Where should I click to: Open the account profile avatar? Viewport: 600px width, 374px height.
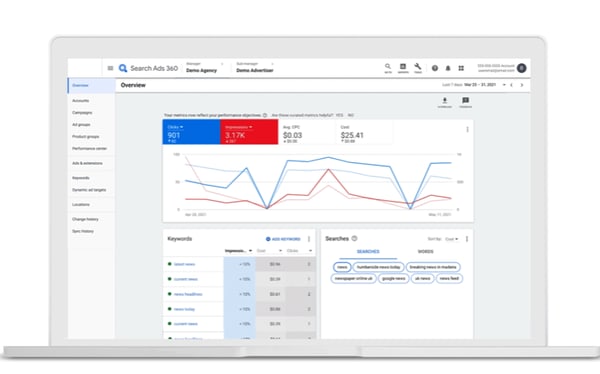tap(522, 68)
